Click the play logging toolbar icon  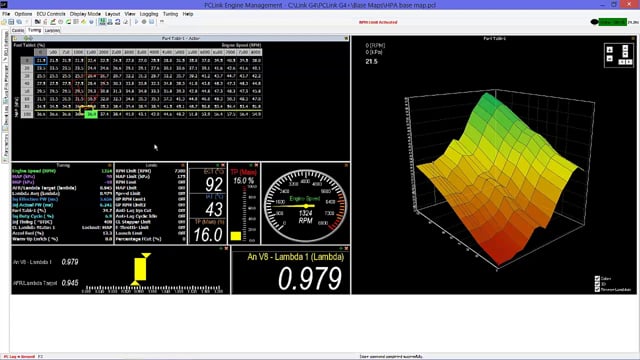(x=136, y=22)
